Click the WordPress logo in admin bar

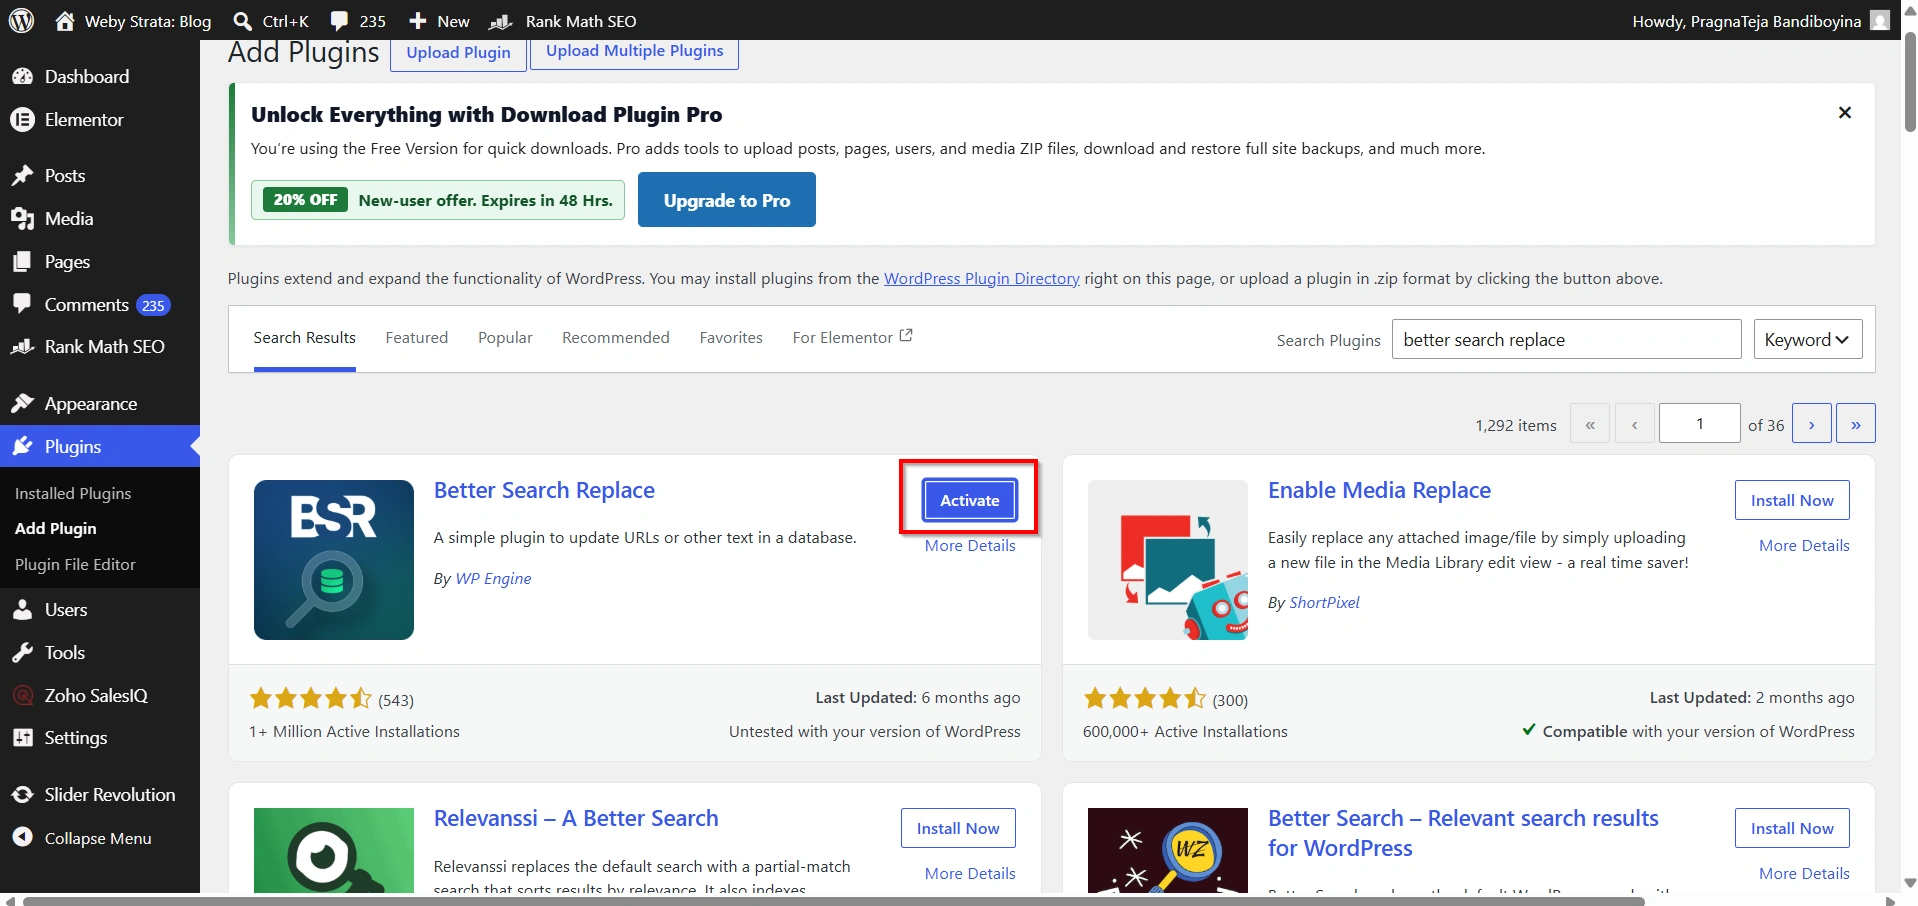click(x=21, y=20)
